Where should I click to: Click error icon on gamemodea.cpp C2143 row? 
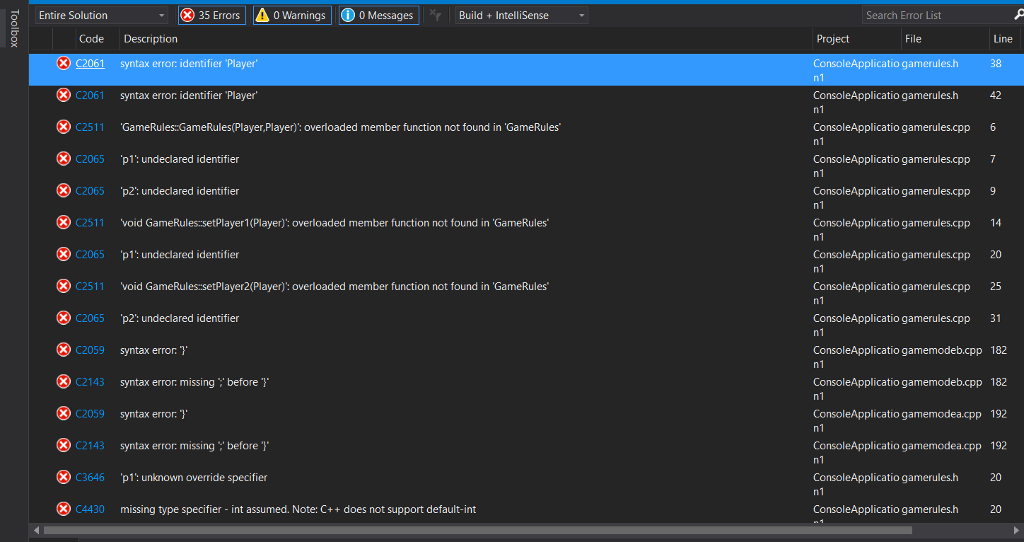pos(63,446)
